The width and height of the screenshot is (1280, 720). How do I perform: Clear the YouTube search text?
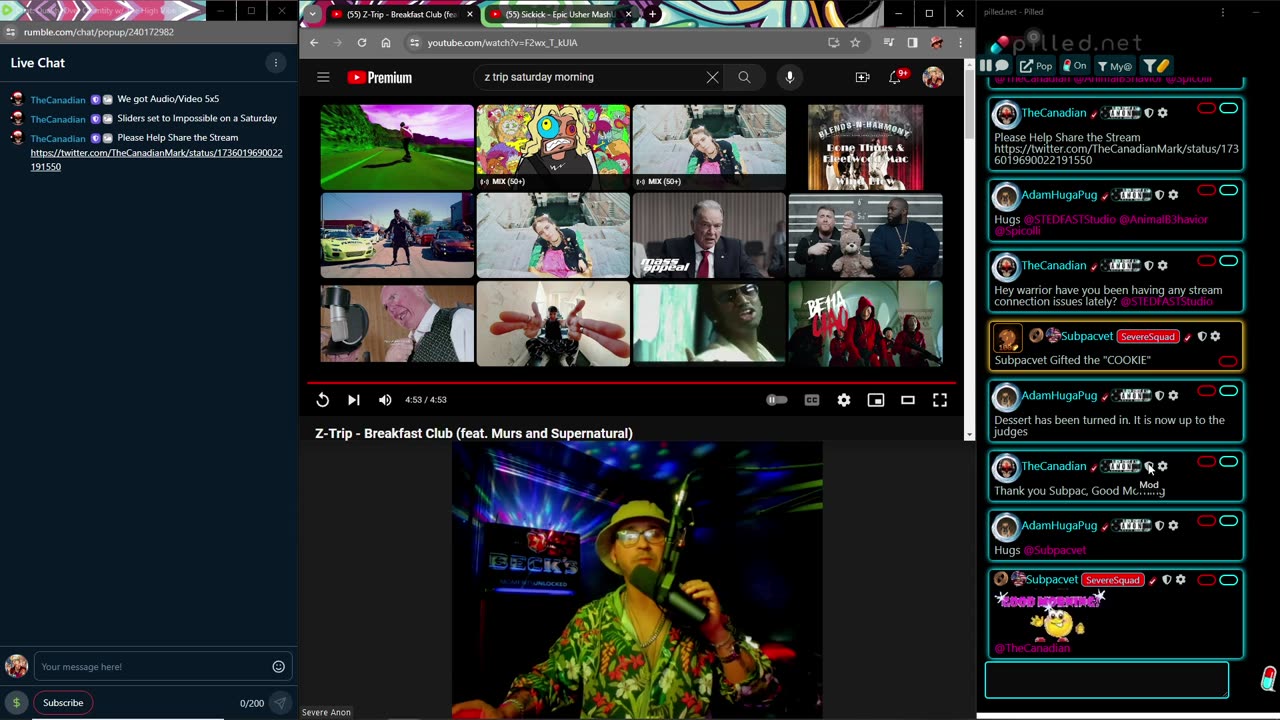[712, 77]
